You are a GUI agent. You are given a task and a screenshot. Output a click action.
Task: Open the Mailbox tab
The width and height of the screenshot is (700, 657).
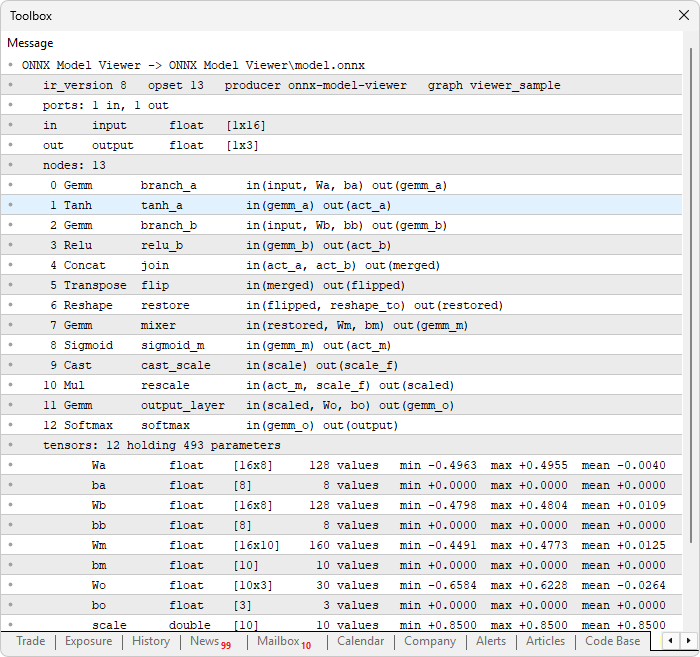tap(284, 641)
